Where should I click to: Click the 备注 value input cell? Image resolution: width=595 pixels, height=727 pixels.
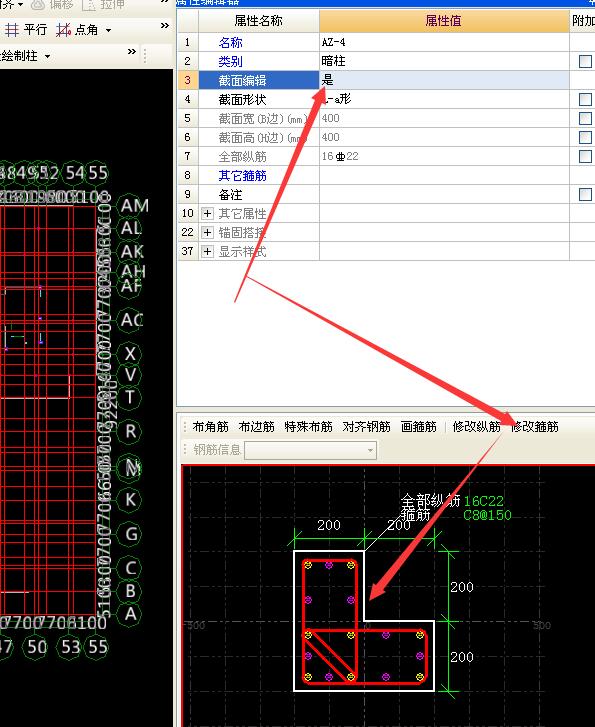pyautogui.click(x=444, y=194)
